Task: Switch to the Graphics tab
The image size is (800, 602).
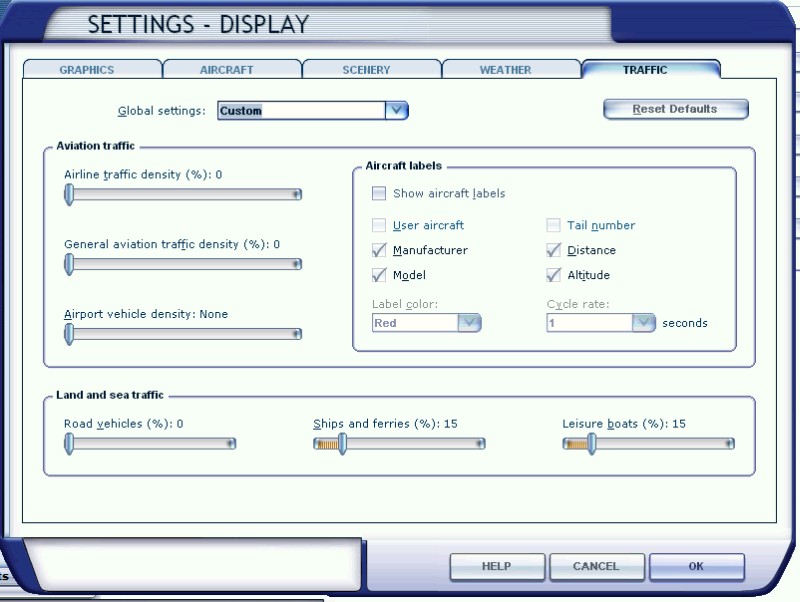Action: pos(87,70)
